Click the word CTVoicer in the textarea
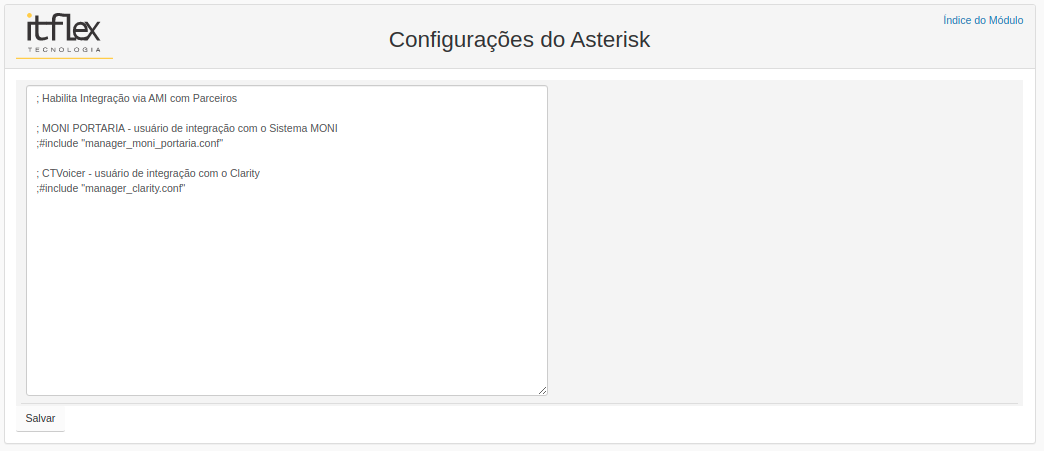This screenshot has width=1044, height=451. click(x=63, y=173)
